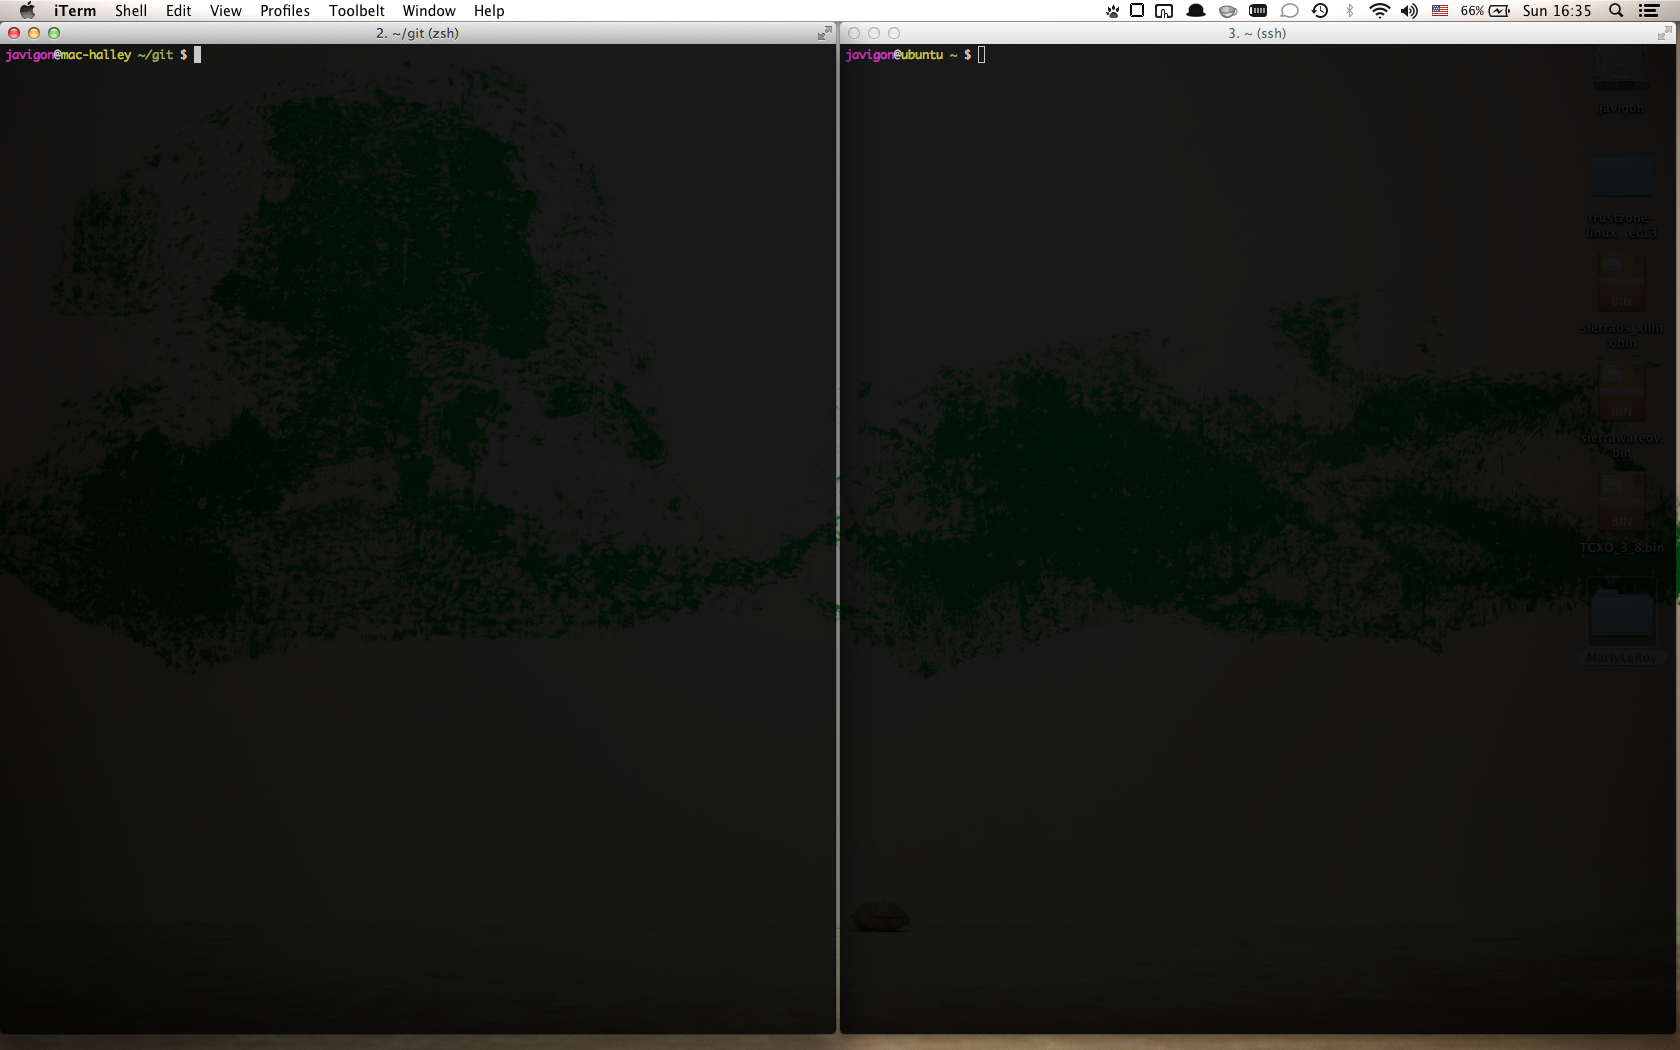Open the Wi-Fi status menu
Viewport: 1680px width, 1050px height.
click(x=1379, y=11)
